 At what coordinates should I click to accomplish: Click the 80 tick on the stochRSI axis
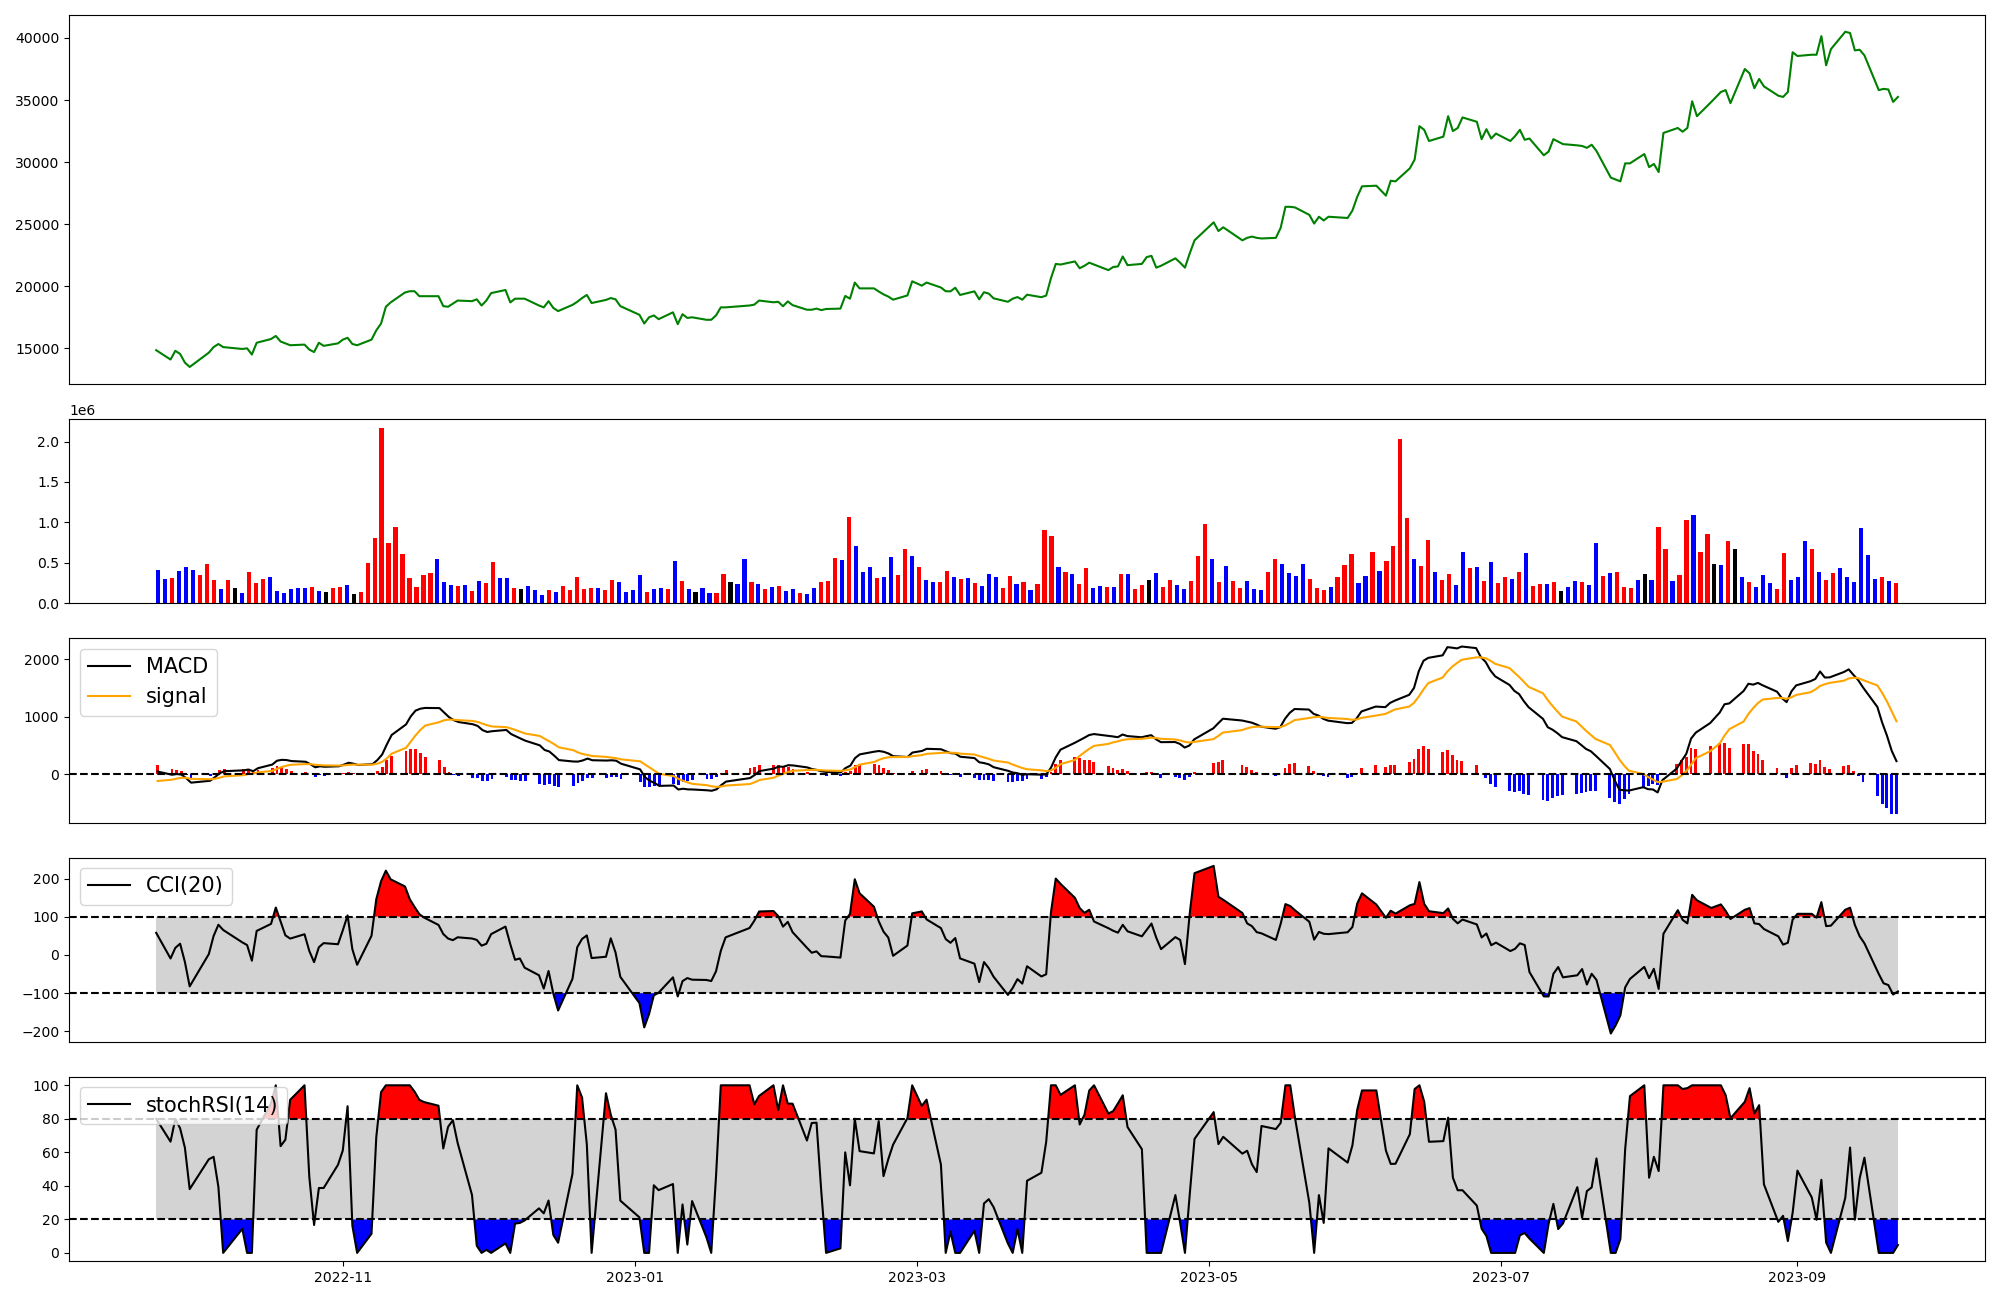point(51,1119)
